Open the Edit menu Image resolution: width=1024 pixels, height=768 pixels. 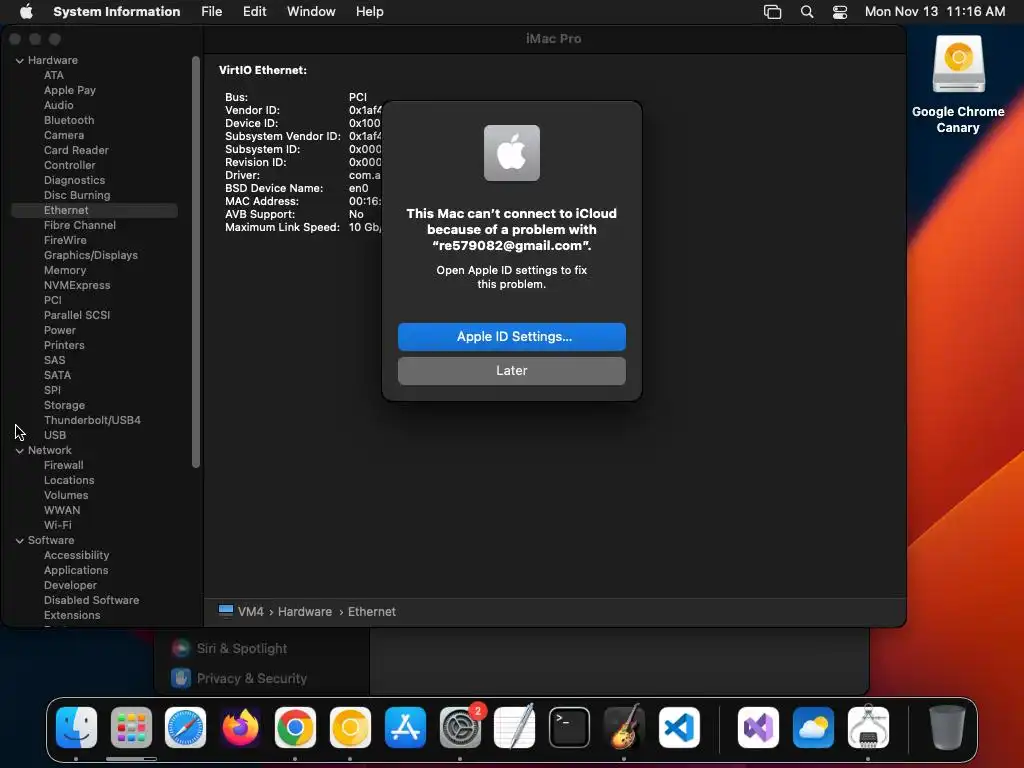(x=254, y=11)
